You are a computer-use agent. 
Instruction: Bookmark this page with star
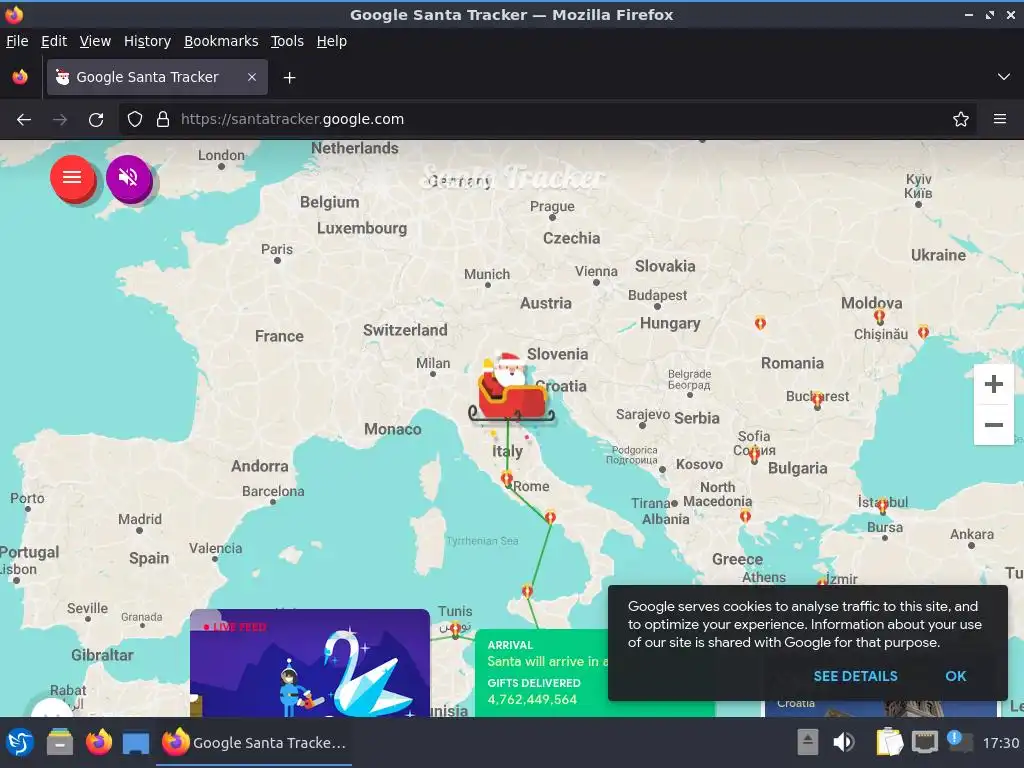961,120
